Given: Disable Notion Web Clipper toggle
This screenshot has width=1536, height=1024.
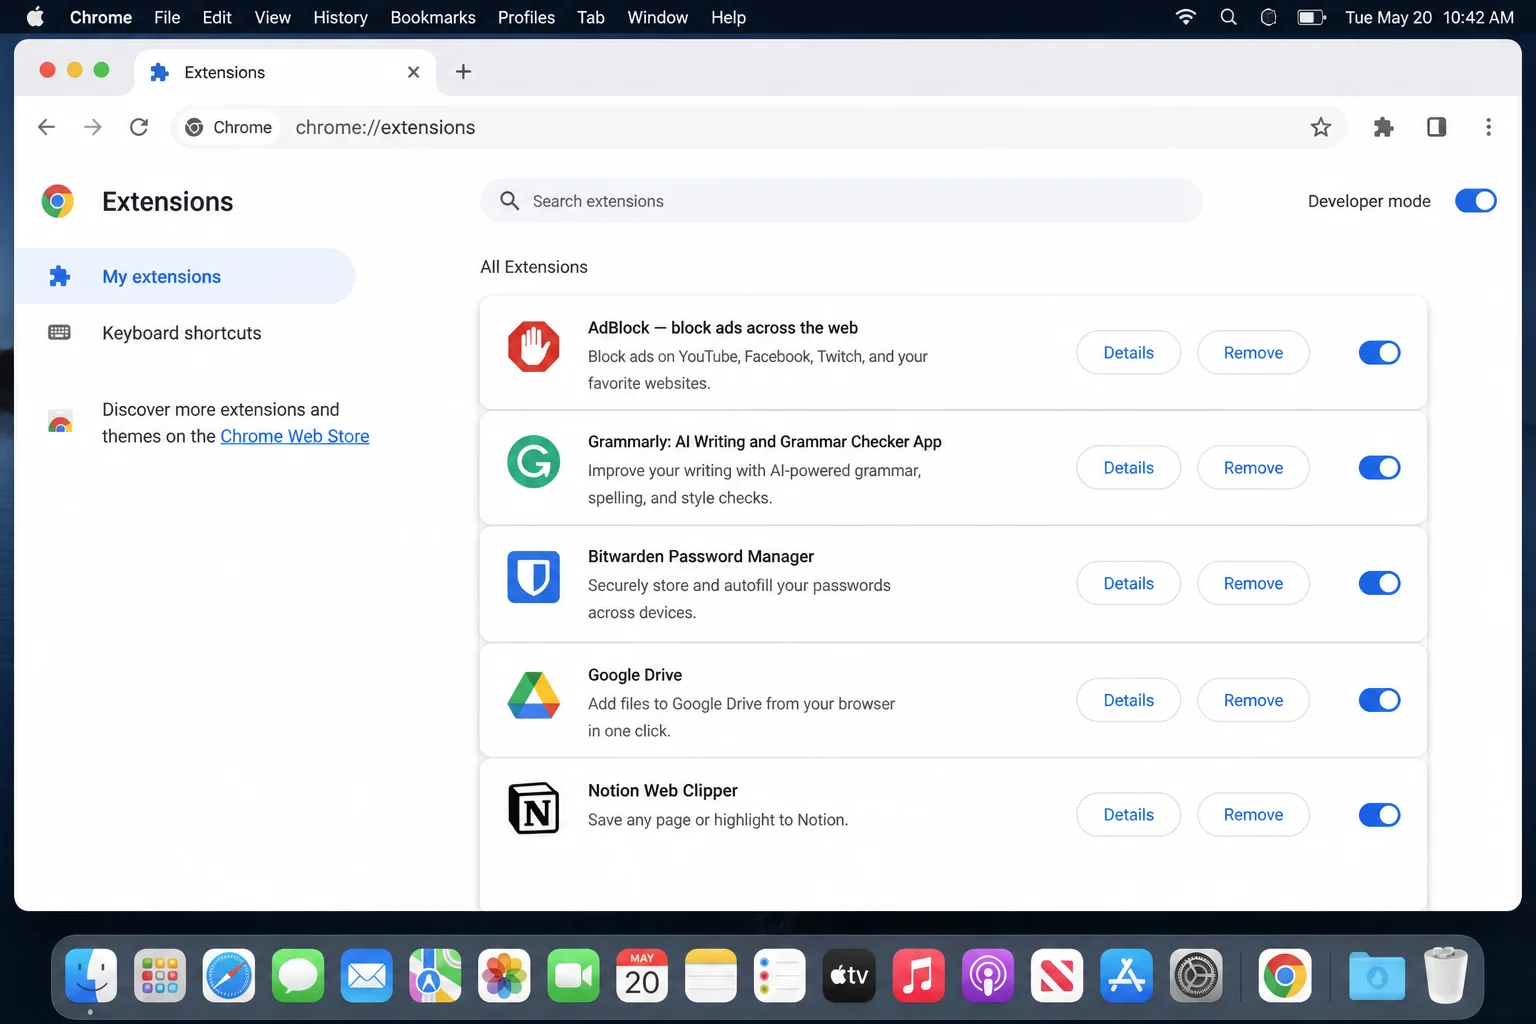Looking at the screenshot, I should (1379, 815).
